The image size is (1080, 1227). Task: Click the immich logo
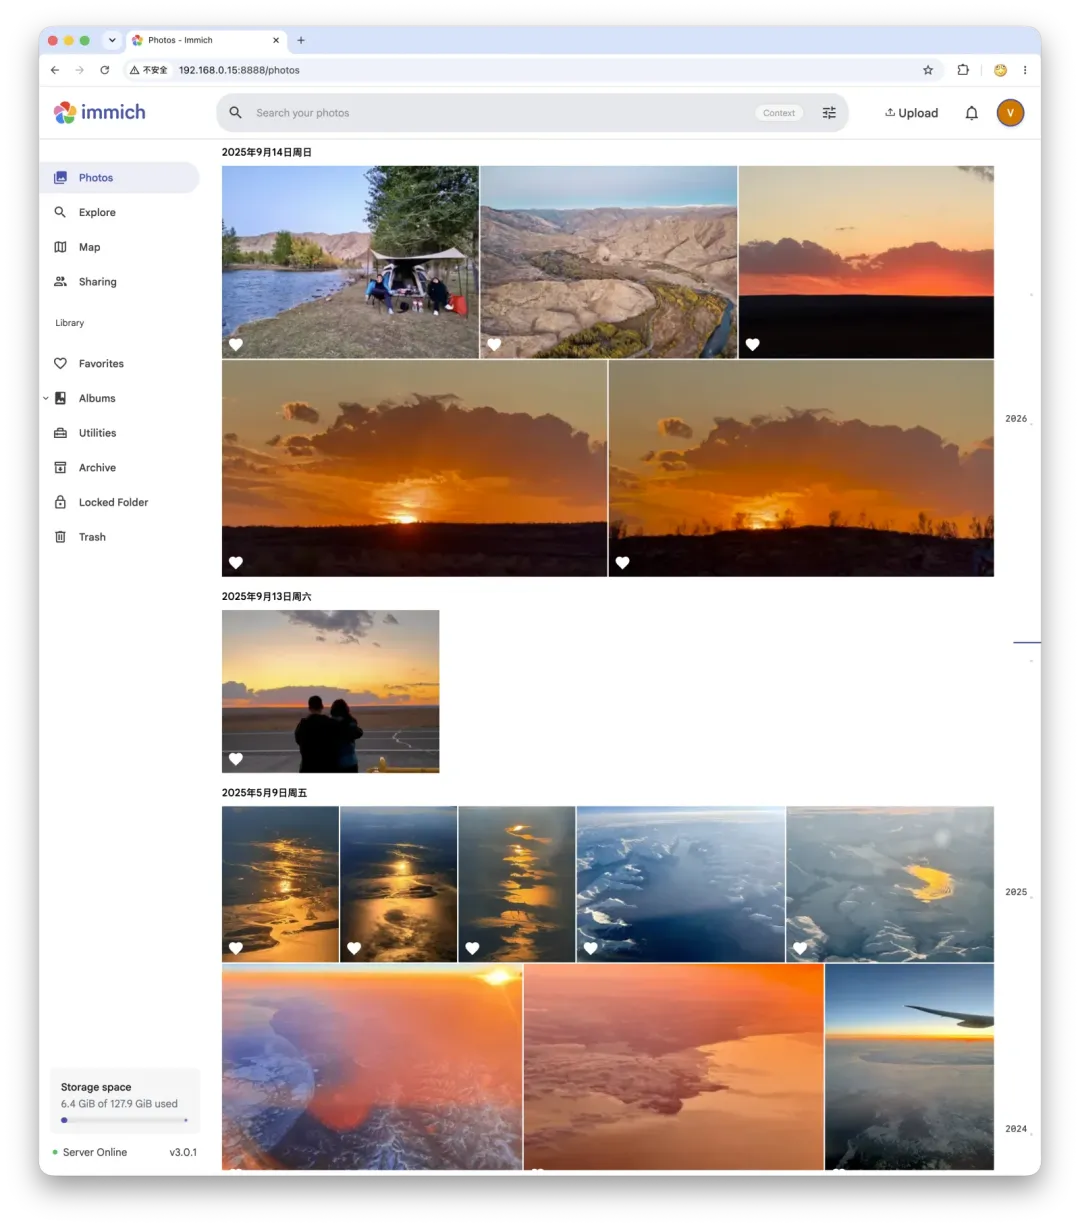pyautogui.click(x=100, y=112)
